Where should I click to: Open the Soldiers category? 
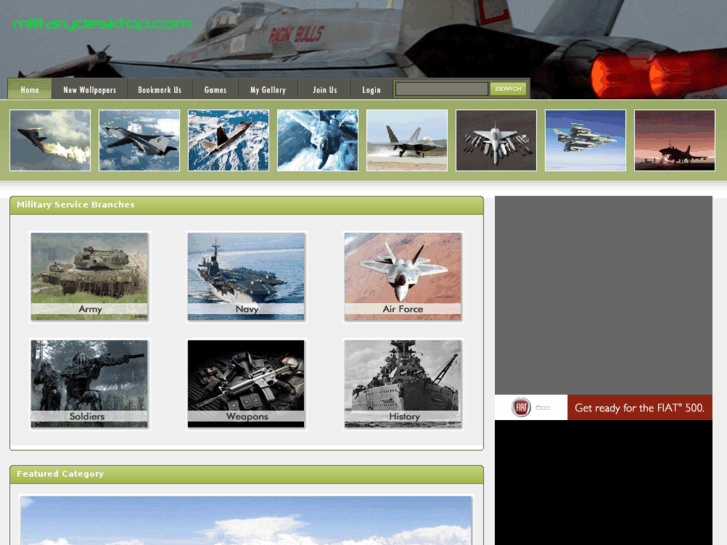[x=89, y=384]
